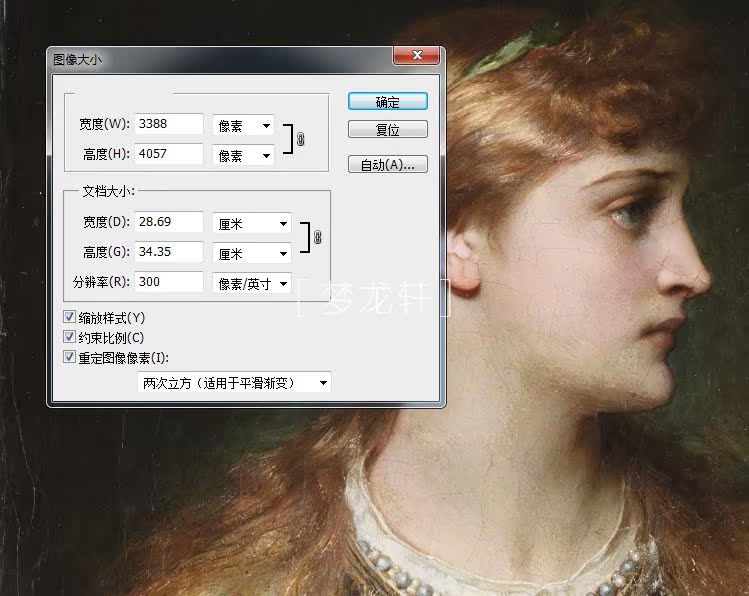The image size is (749, 596).
Task: Click the 确定 button
Action: (387, 101)
